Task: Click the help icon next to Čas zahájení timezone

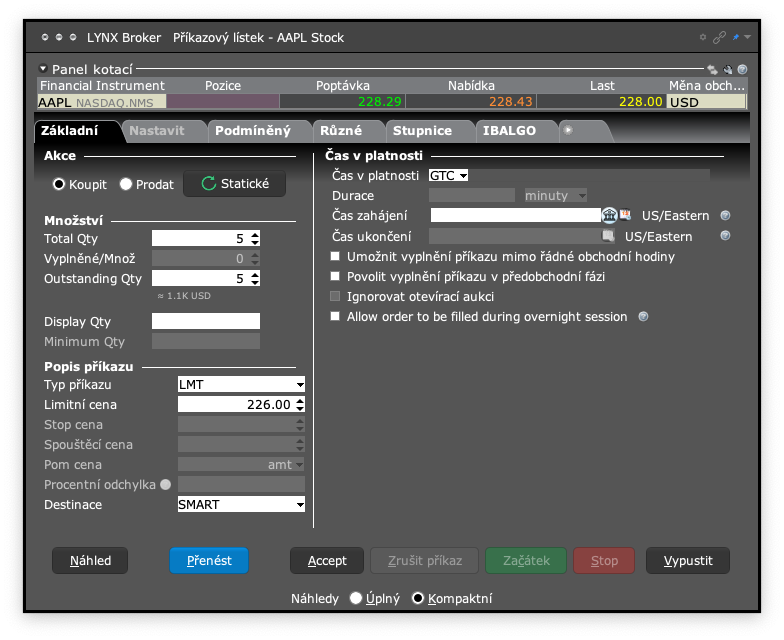Action: [725, 216]
